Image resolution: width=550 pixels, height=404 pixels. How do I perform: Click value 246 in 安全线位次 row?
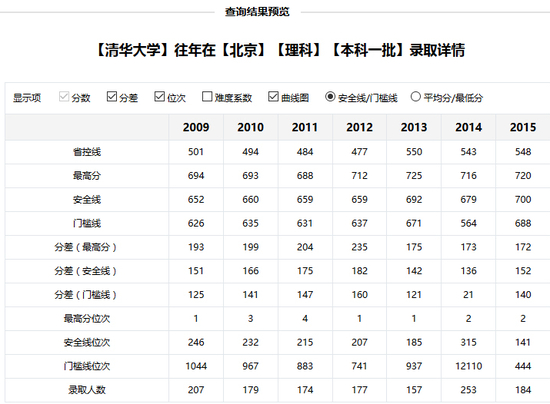[x=196, y=343]
